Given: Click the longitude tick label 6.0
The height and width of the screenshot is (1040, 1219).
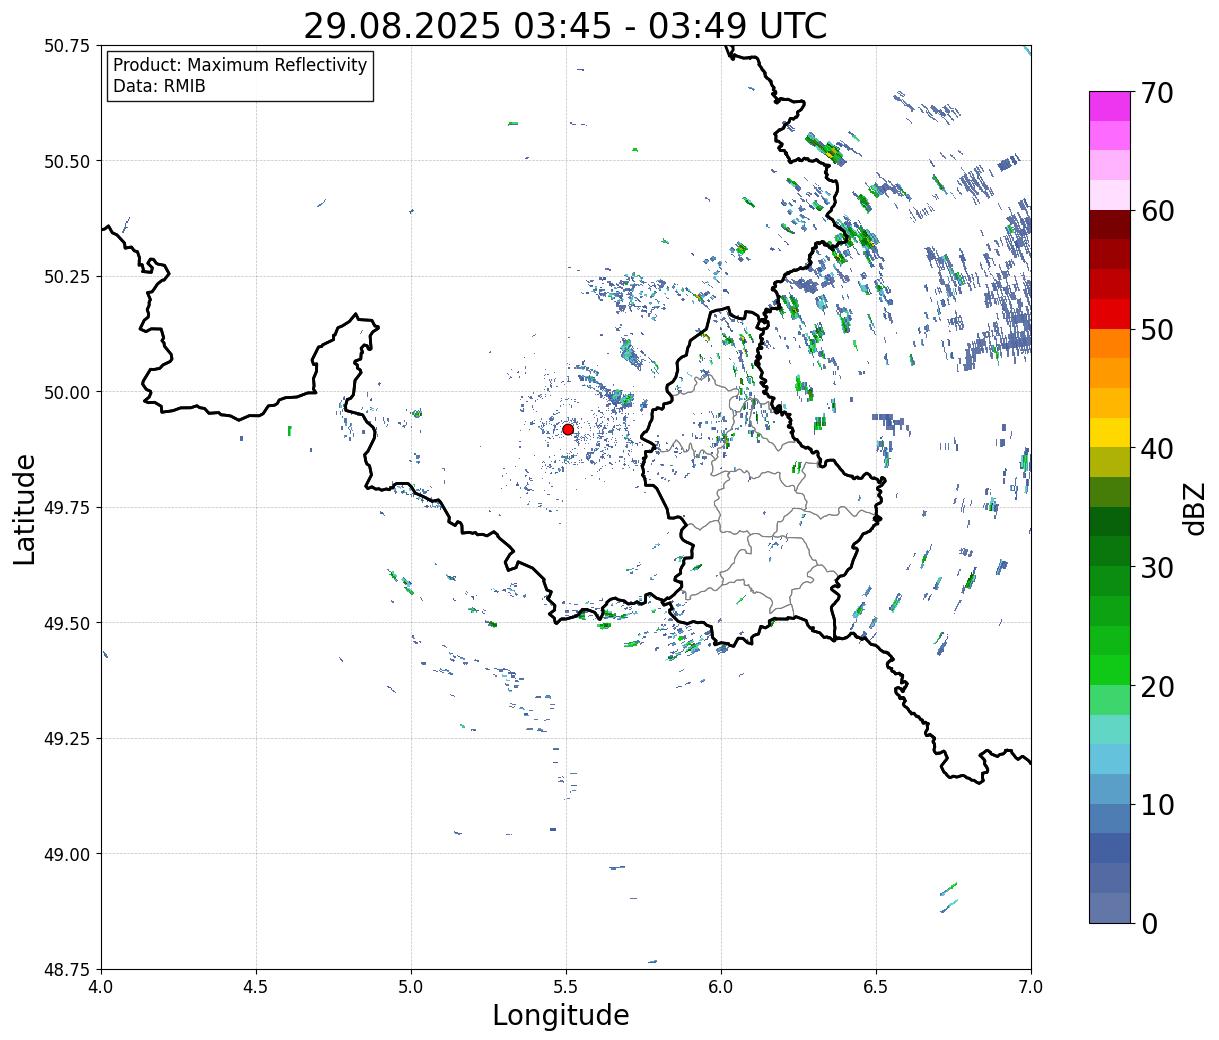Looking at the screenshot, I should pyautogui.click(x=721, y=987).
